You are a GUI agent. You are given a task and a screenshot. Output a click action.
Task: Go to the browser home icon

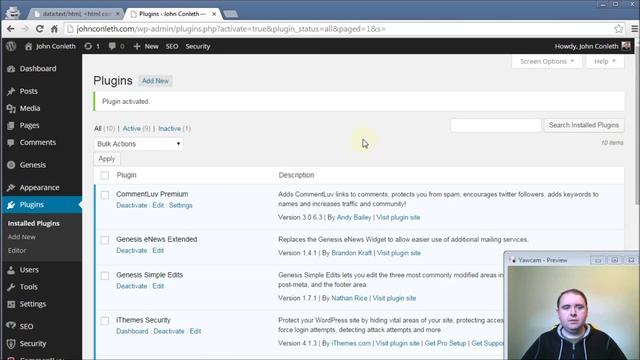pyautogui.click(x=54, y=29)
